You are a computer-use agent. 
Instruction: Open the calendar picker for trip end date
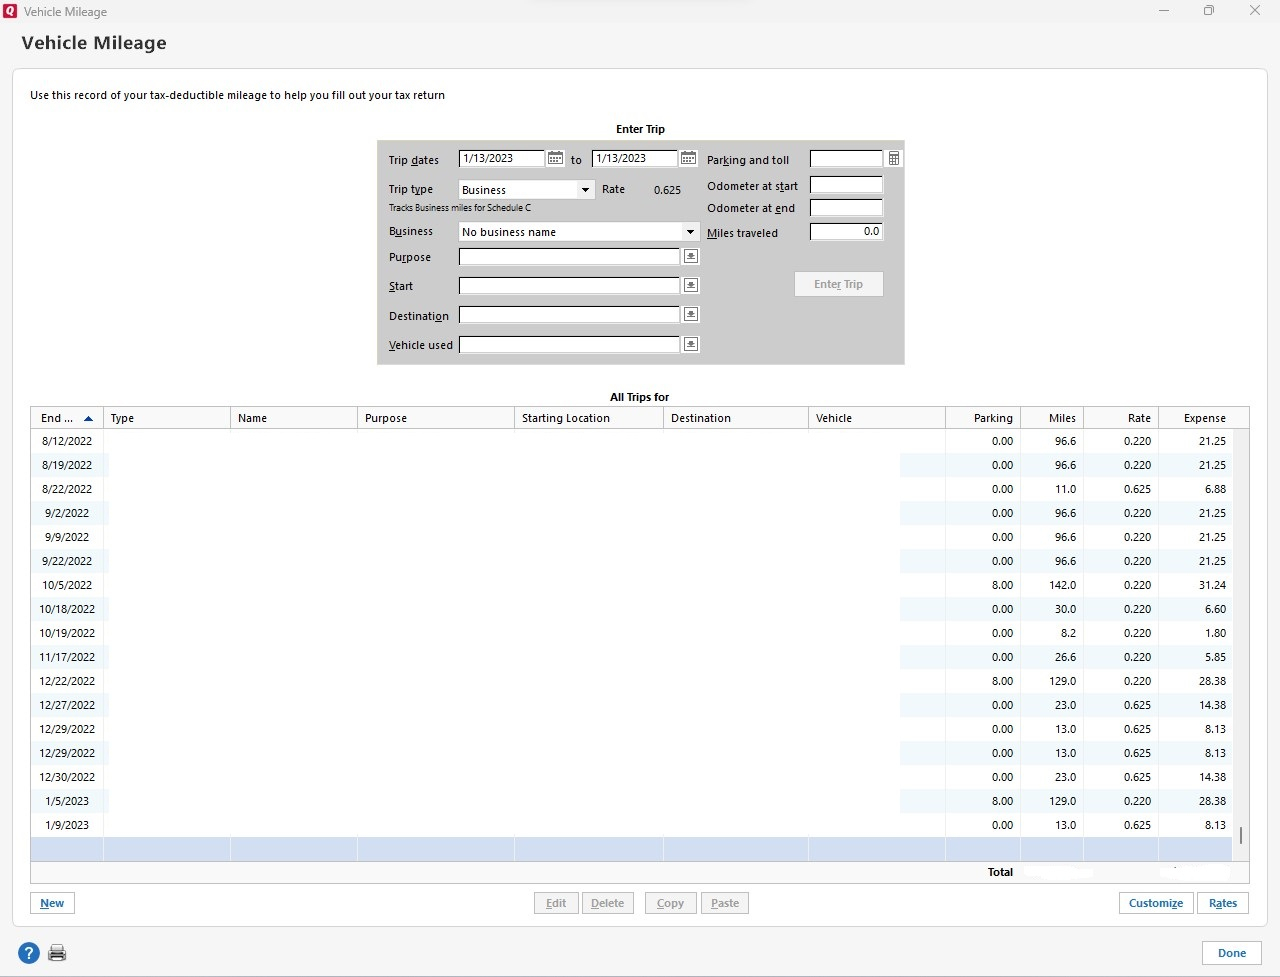point(688,157)
